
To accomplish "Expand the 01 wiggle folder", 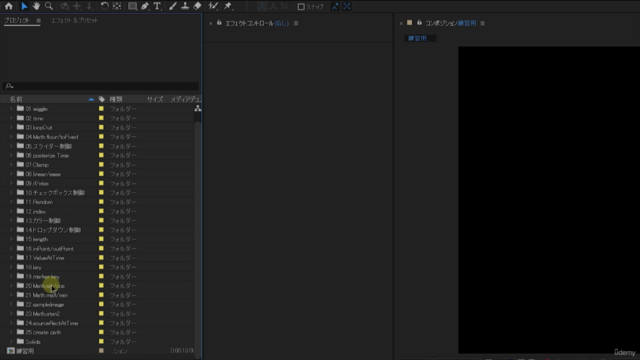I will [11, 109].
